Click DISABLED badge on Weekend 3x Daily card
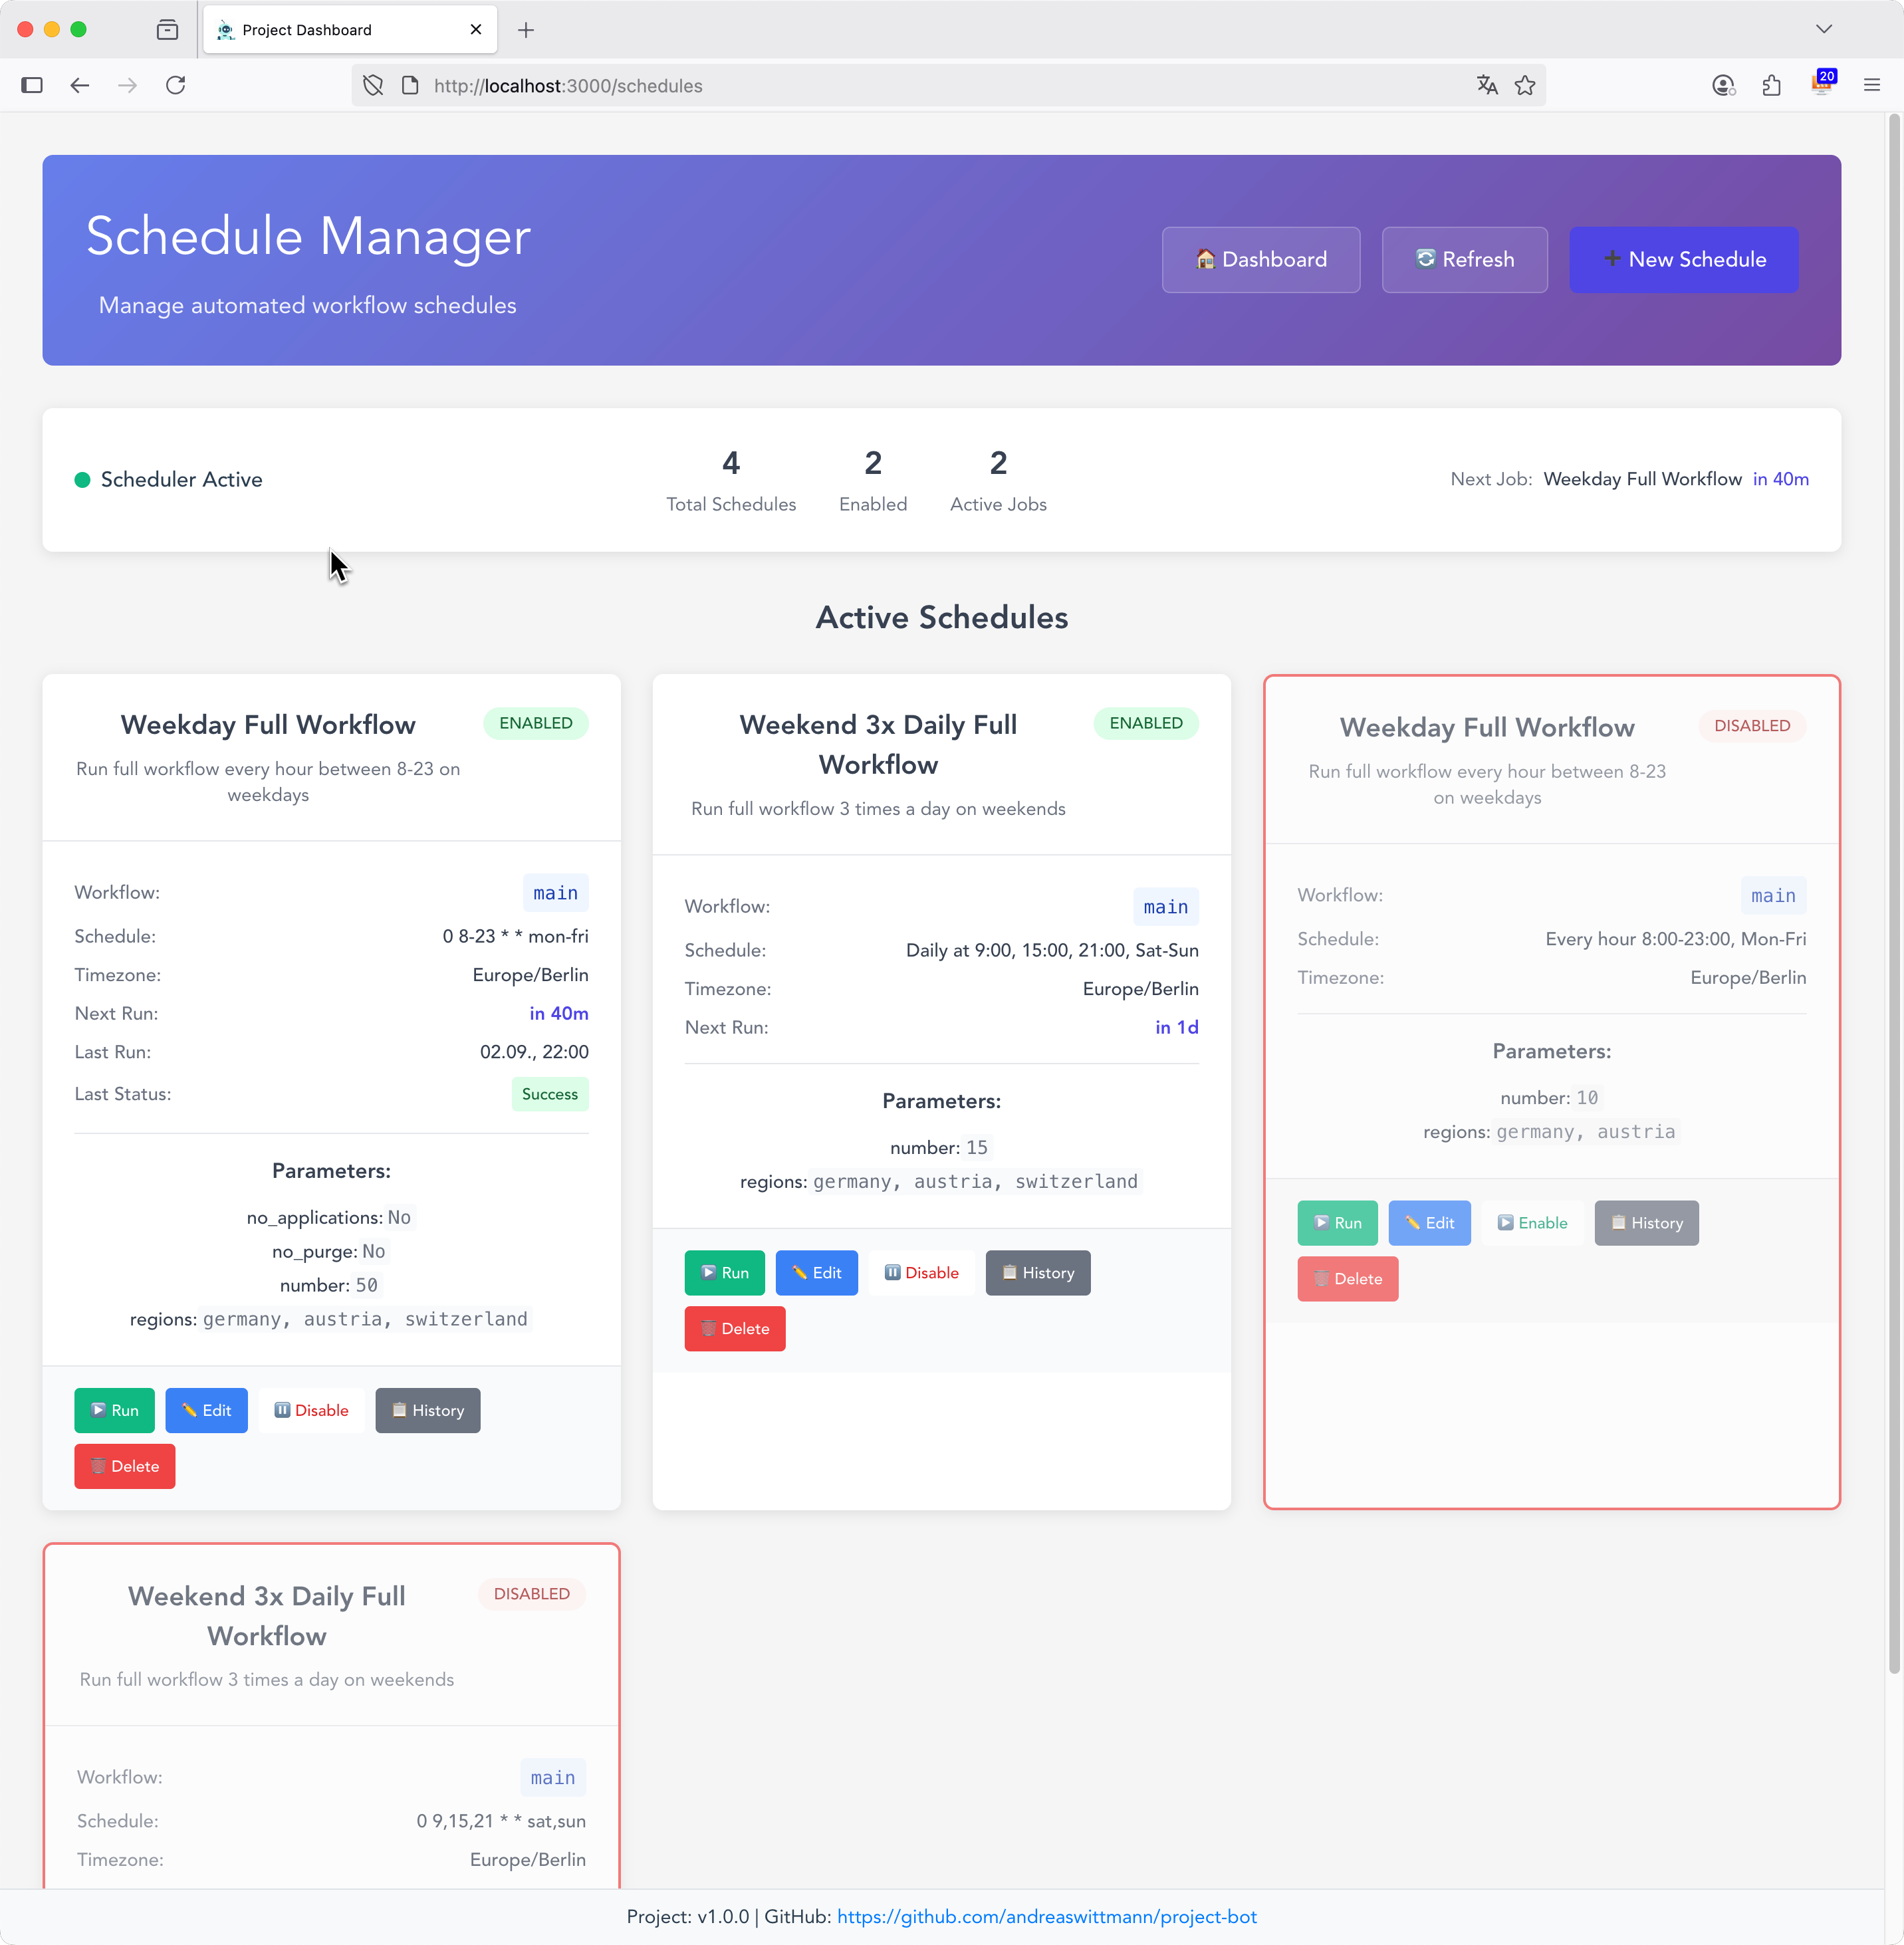The height and width of the screenshot is (1945, 1904). (532, 1594)
